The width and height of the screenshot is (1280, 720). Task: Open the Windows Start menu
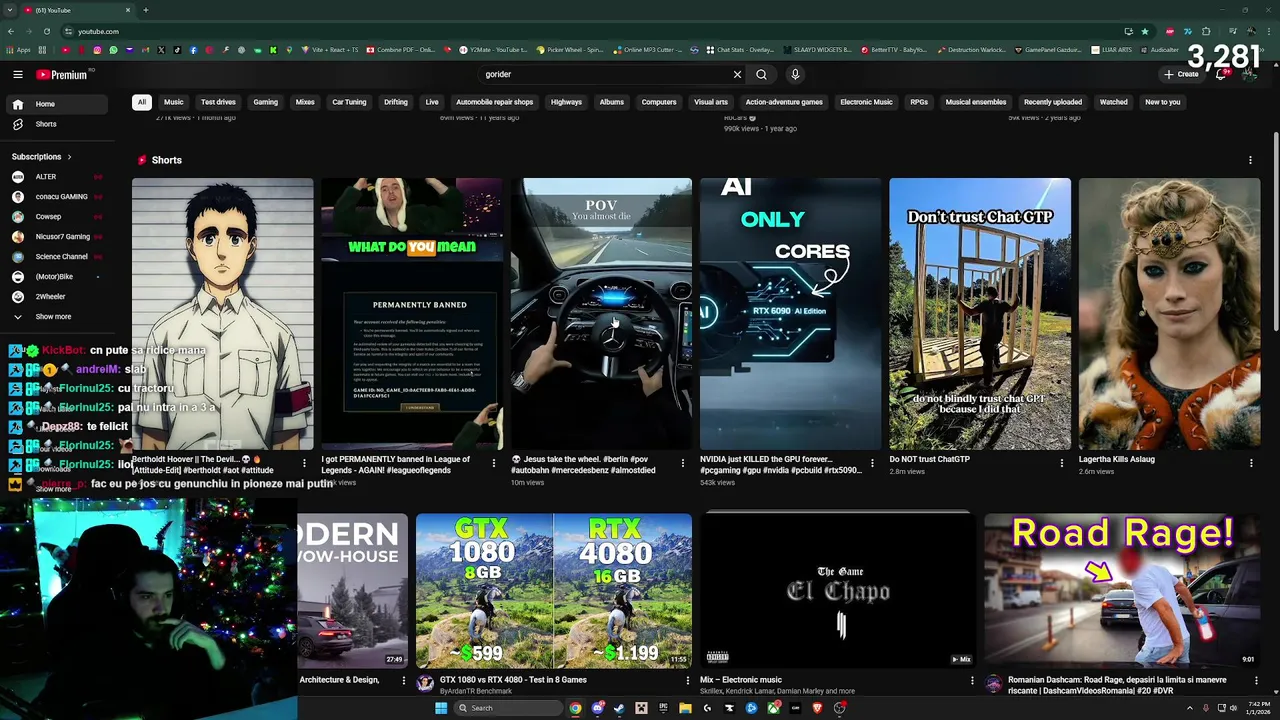(441, 708)
